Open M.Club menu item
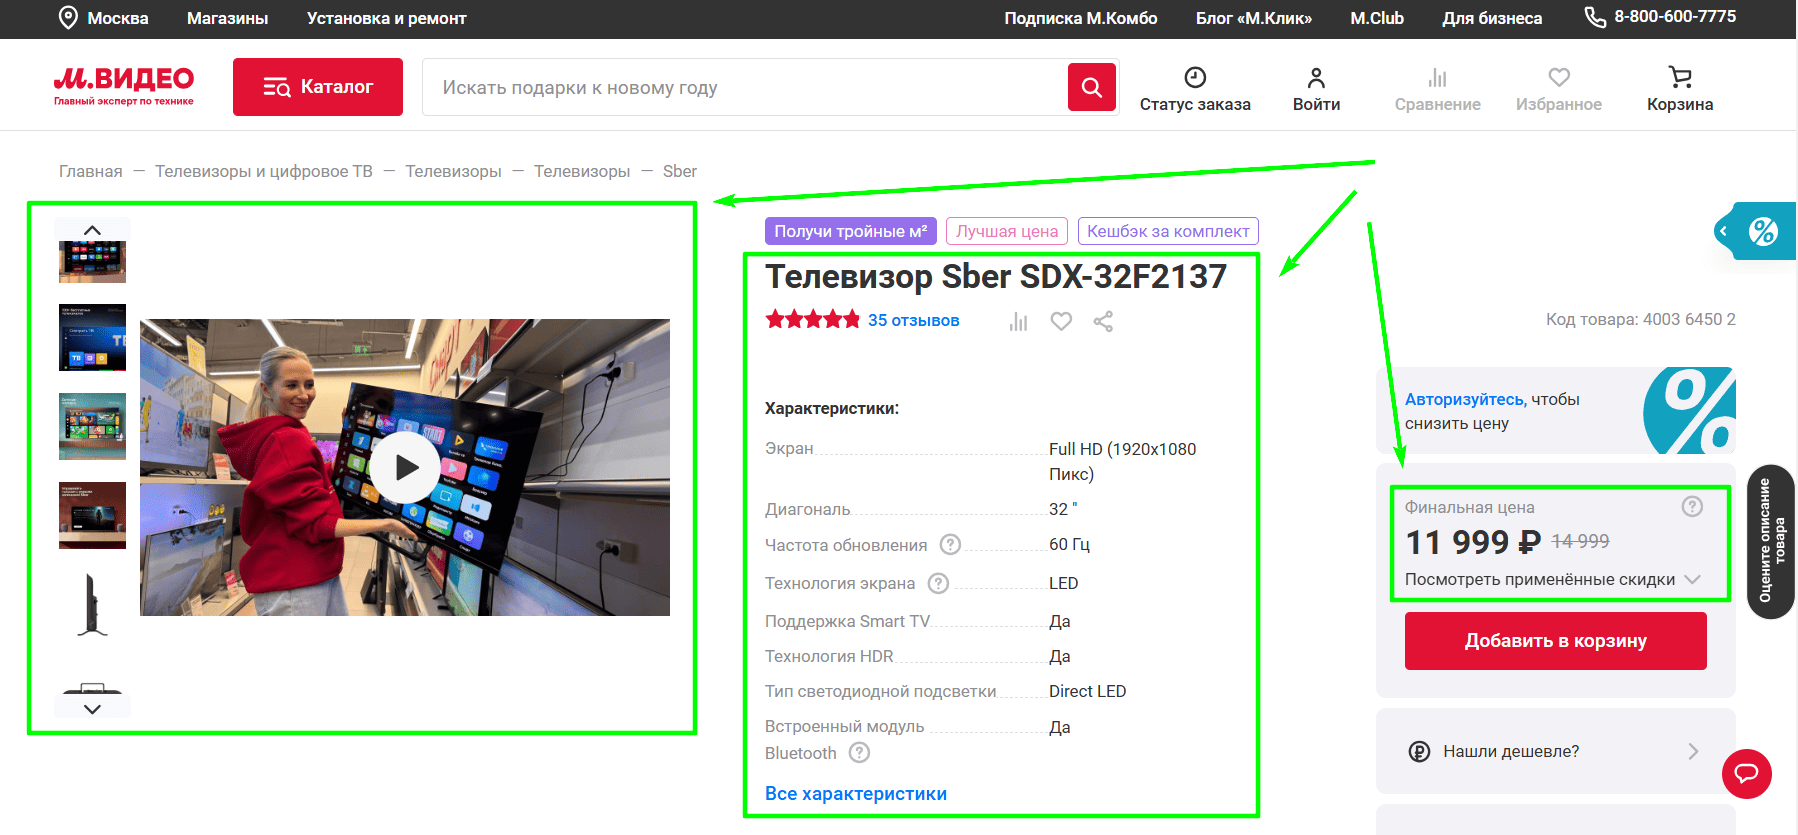Image resolution: width=1798 pixels, height=835 pixels. (x=1377, y=18)
